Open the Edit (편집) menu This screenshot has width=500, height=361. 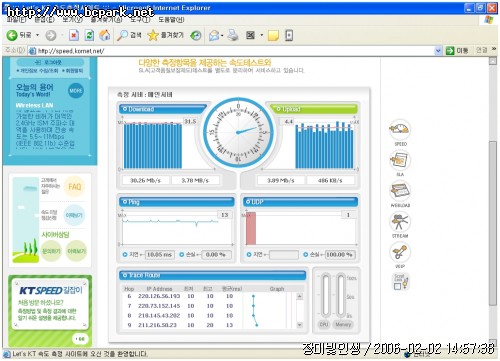pos(44,20)
